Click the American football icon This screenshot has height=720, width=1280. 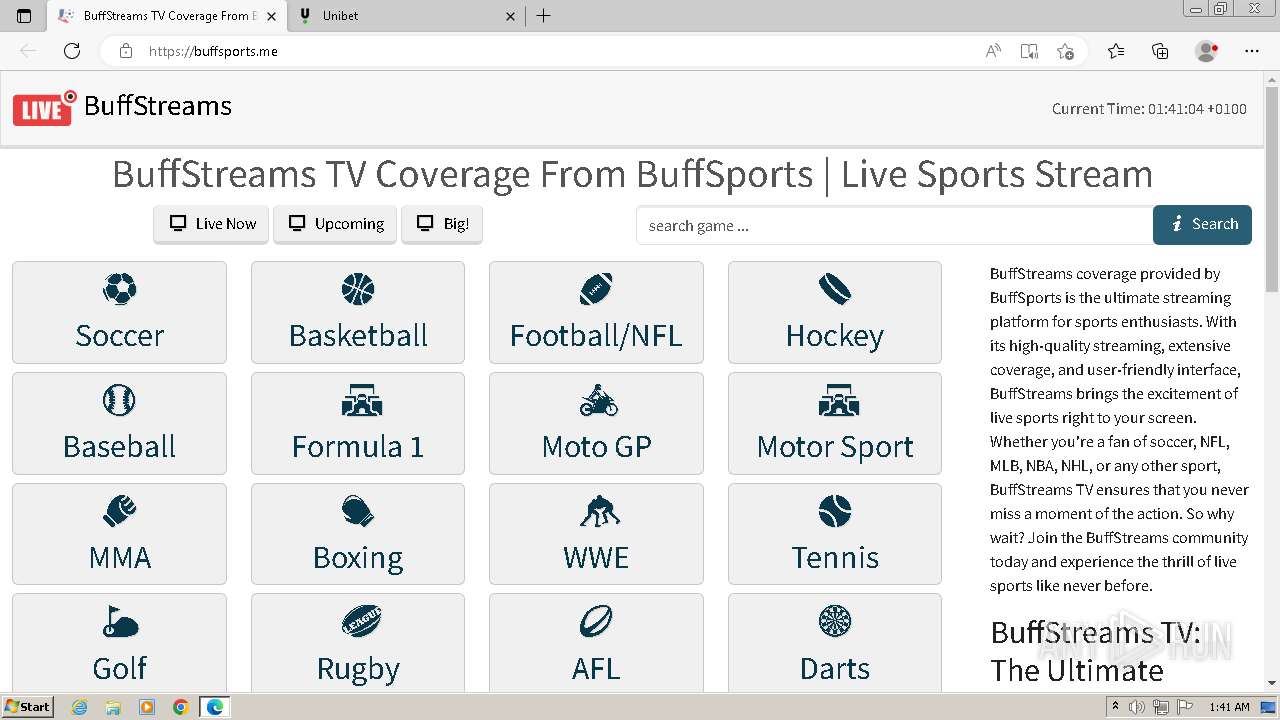[596, 290]
